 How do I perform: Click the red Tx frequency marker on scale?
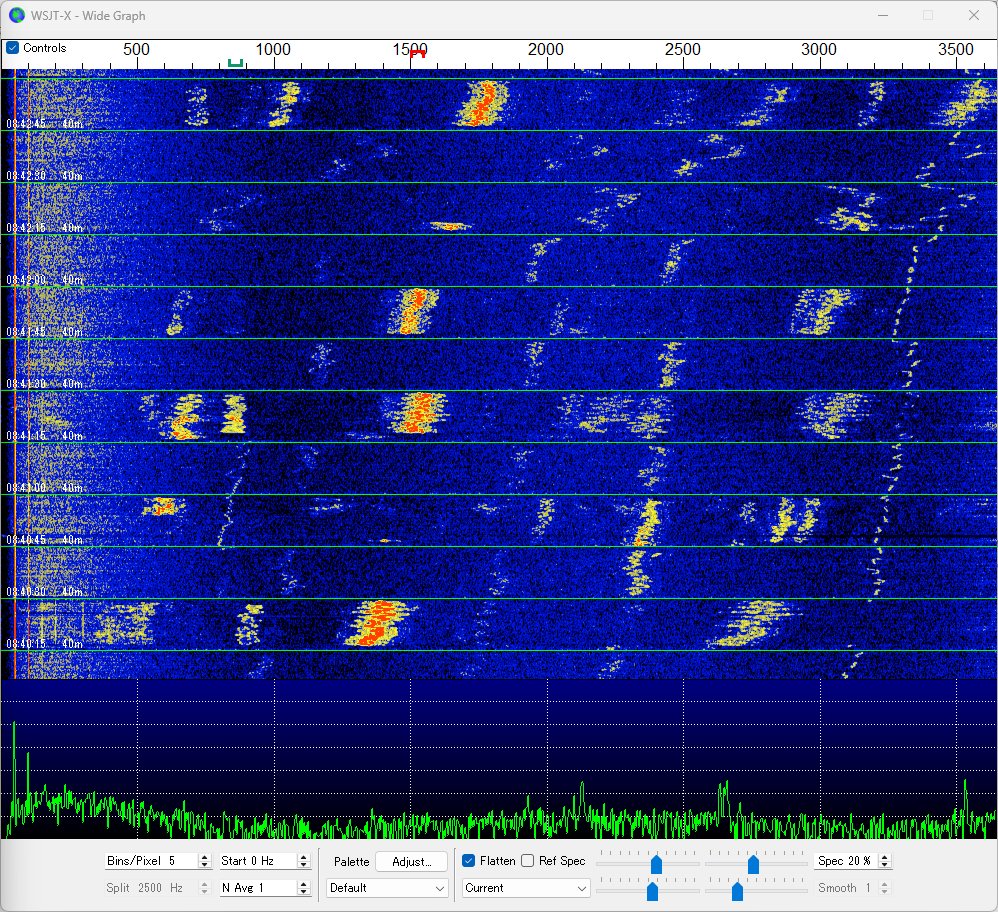[x=418, y=54]
